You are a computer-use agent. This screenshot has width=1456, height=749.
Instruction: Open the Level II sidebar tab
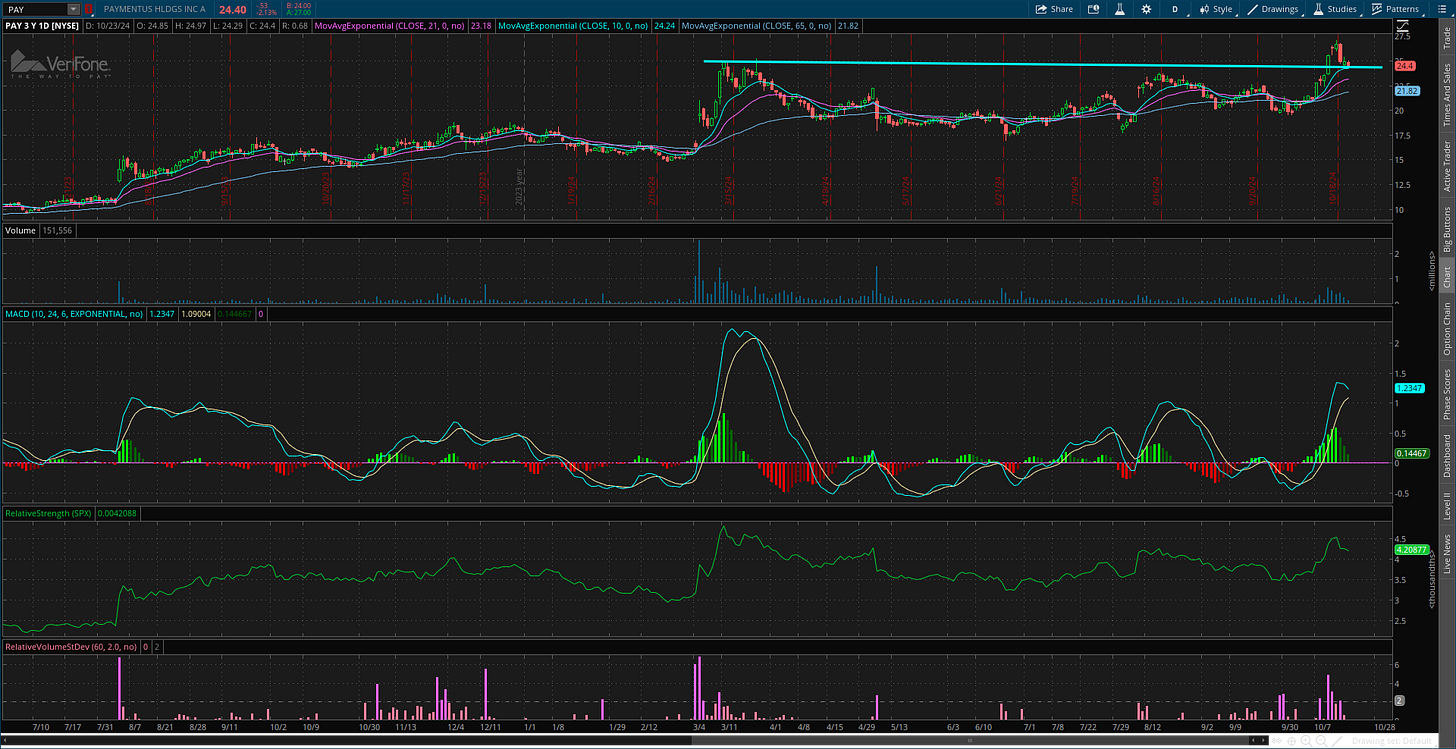[x=1447, y=508]
